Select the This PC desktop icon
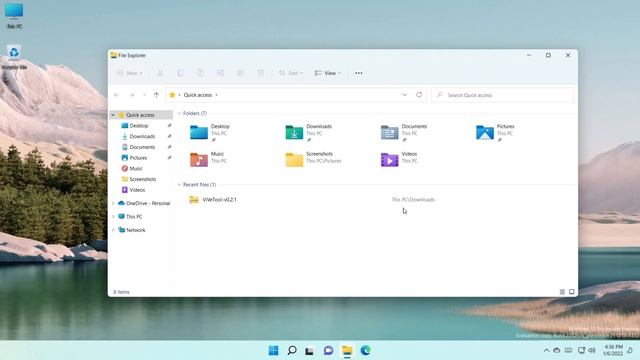Viewport: 640px width, 360px height. pyautogui.click(x=14, y=16)
